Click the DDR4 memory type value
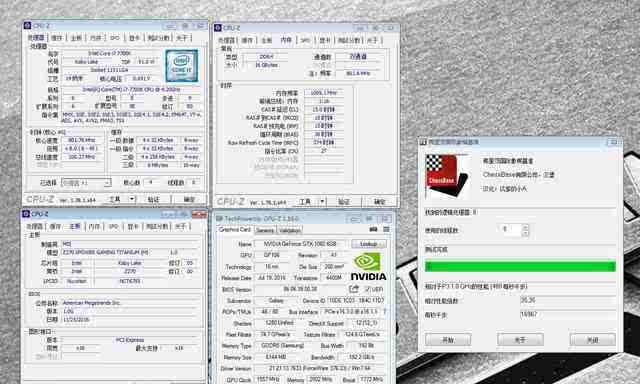This screenshot has height=384, width=640. click(266, 57)
